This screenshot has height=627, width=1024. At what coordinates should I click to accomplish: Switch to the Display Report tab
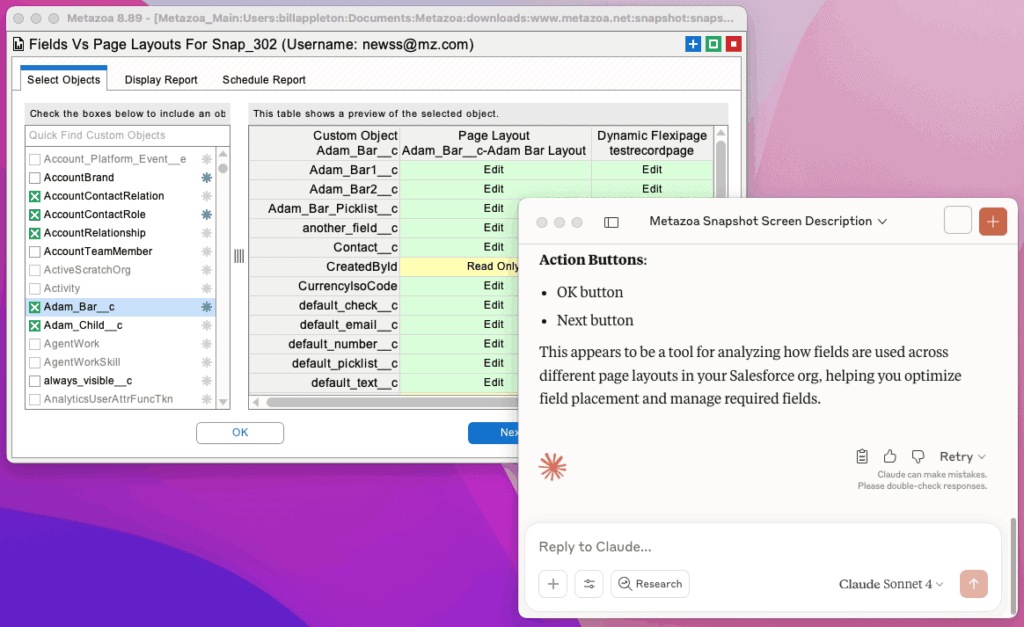[161, 80]
